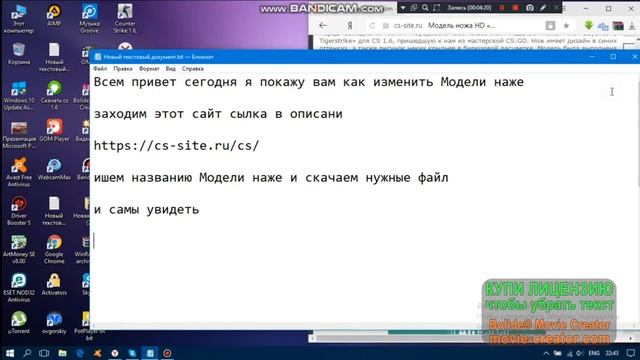Switch to Yandex Browser on taskbar
The height and width of the screenshot is (360, 640).
coord(115,353)
